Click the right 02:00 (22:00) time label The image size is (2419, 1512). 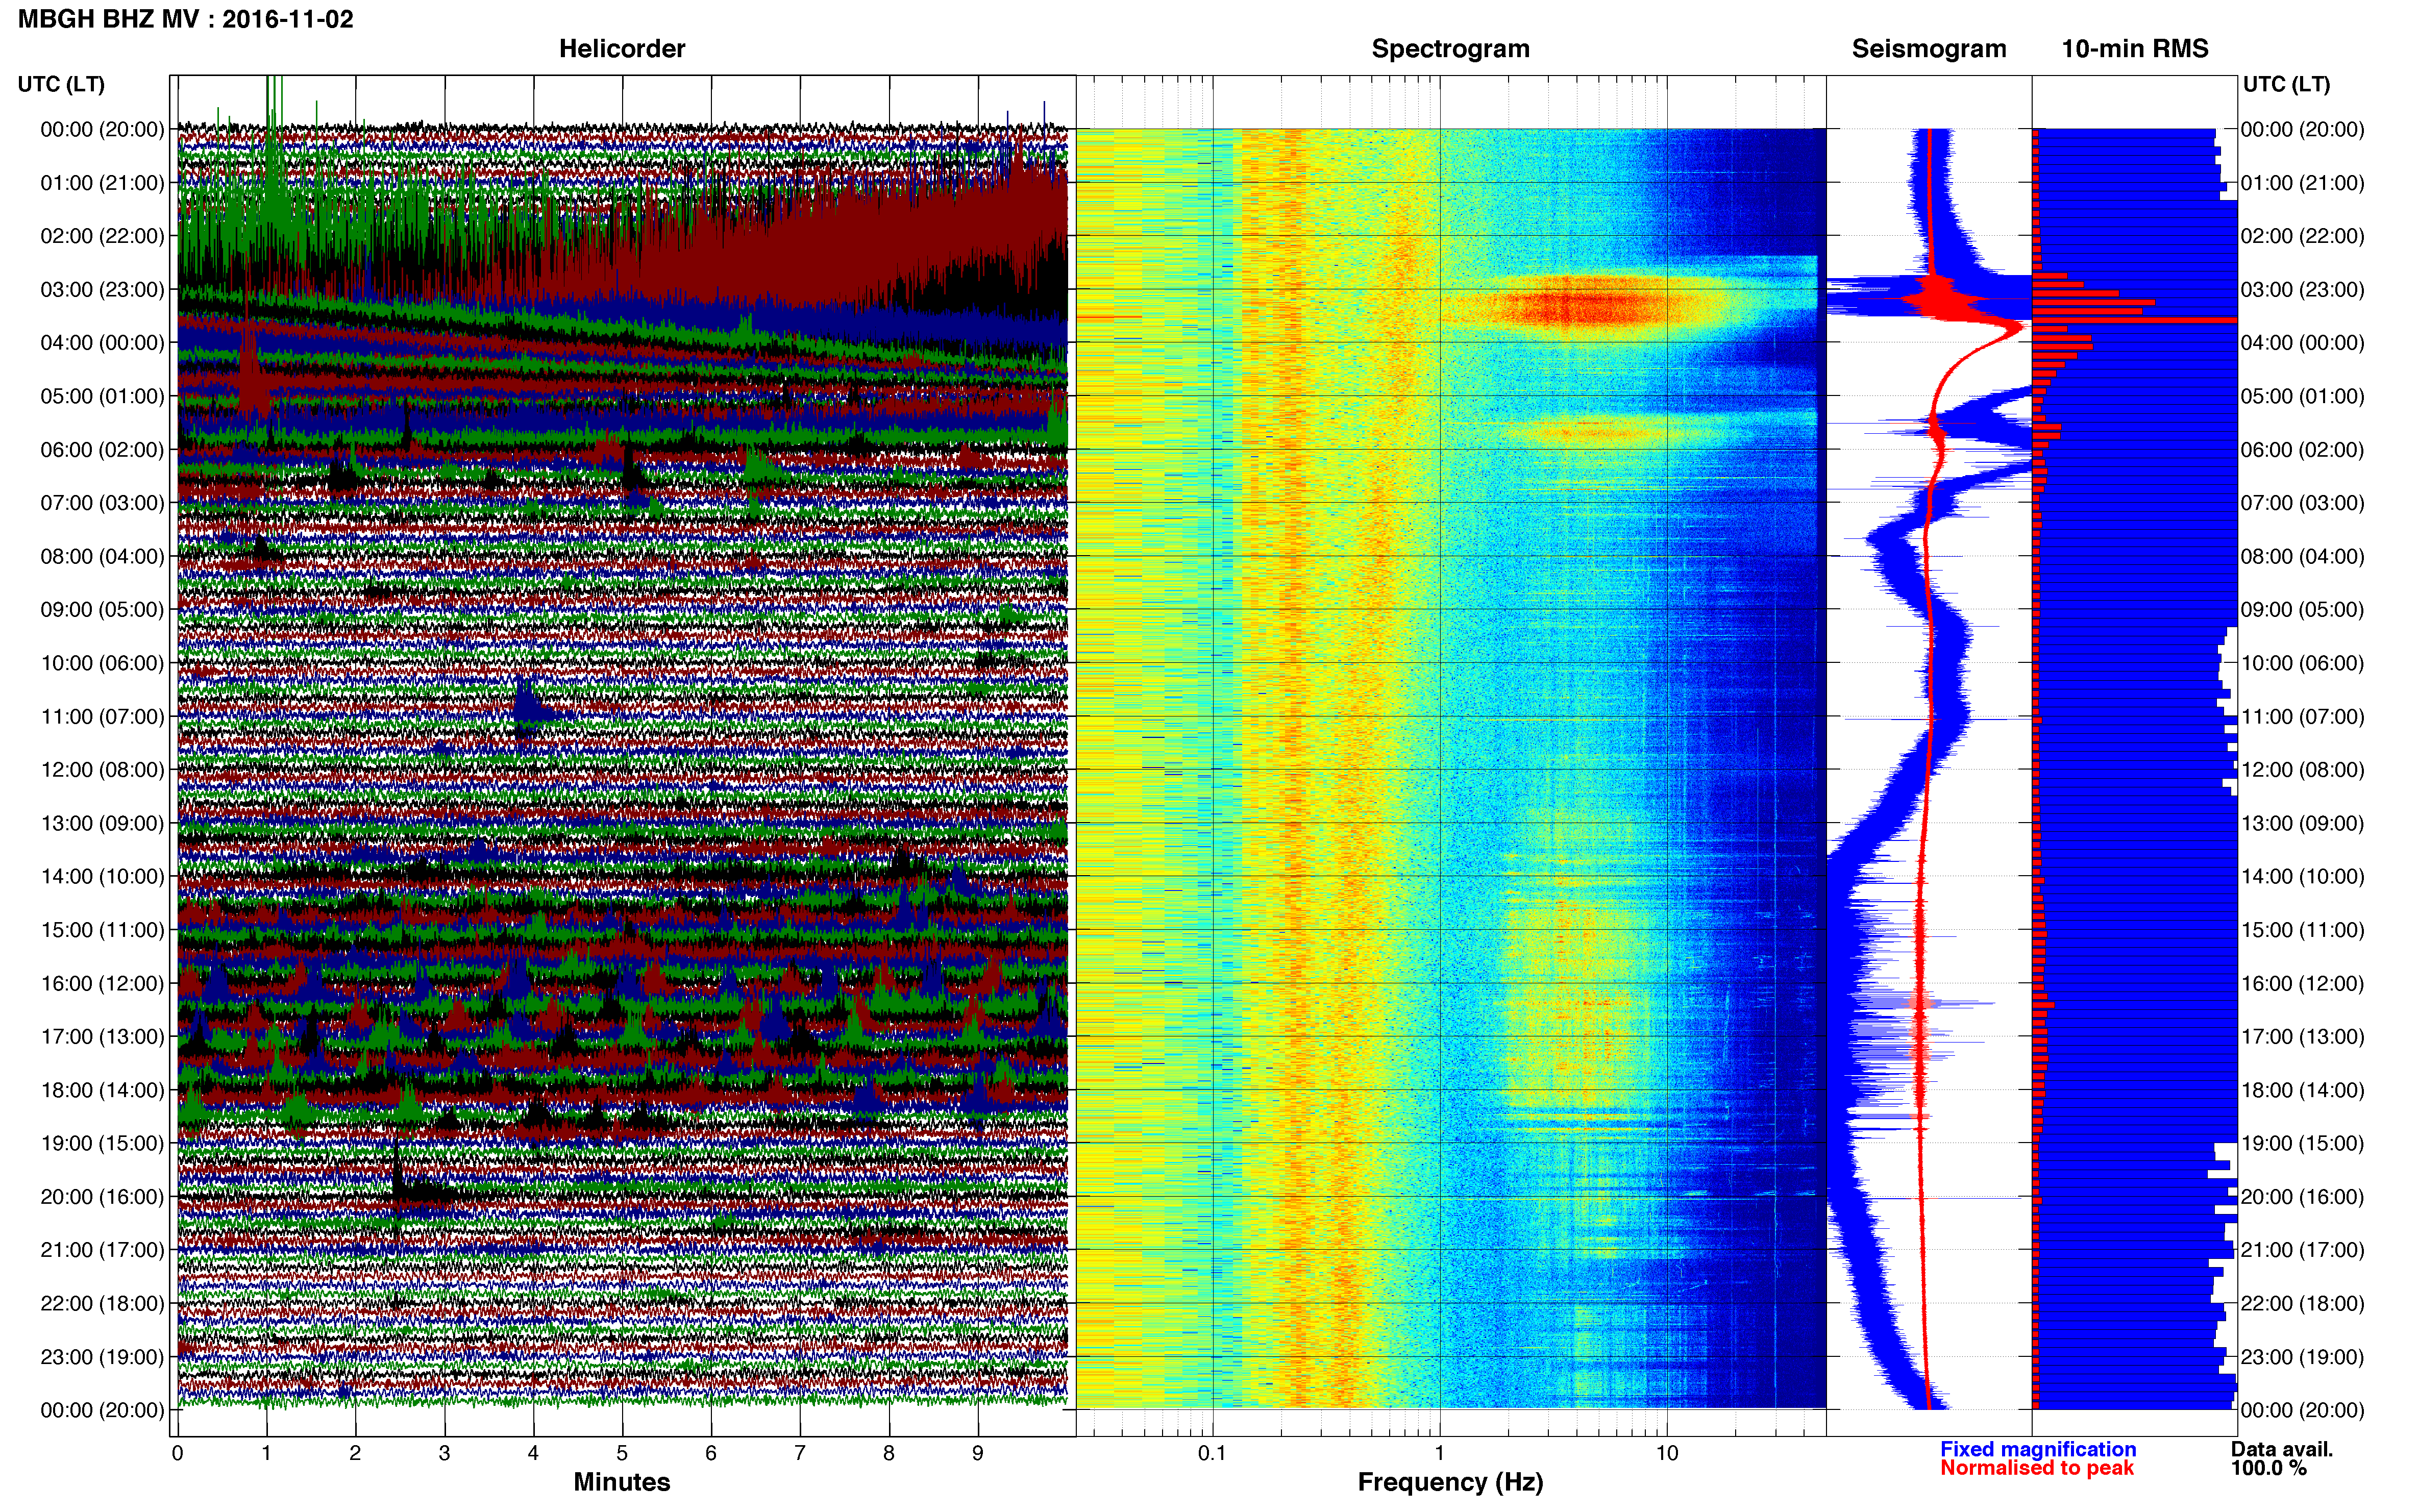click(x=2303, y=236)
